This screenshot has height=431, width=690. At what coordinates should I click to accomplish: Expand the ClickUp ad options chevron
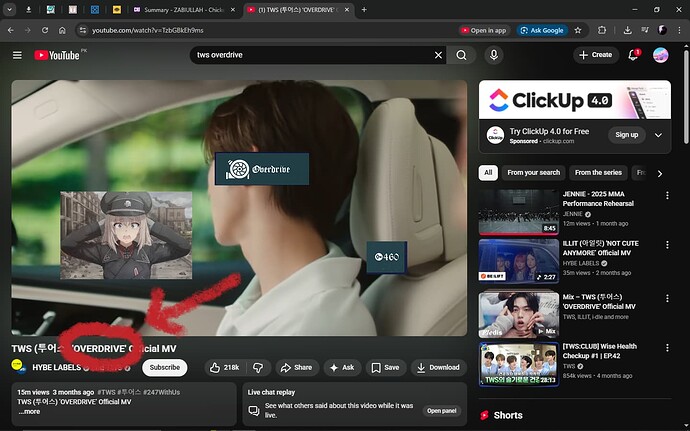(x=658, y=135)
